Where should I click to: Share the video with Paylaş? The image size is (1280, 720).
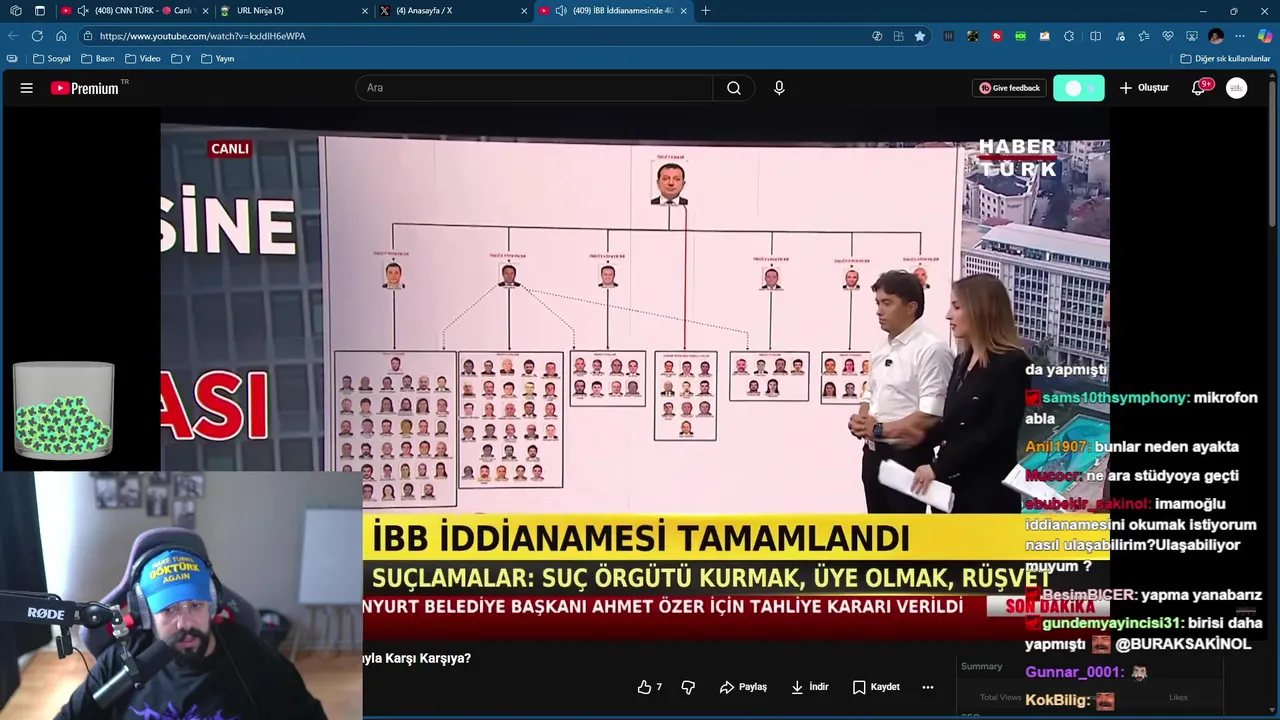(743, 687)
